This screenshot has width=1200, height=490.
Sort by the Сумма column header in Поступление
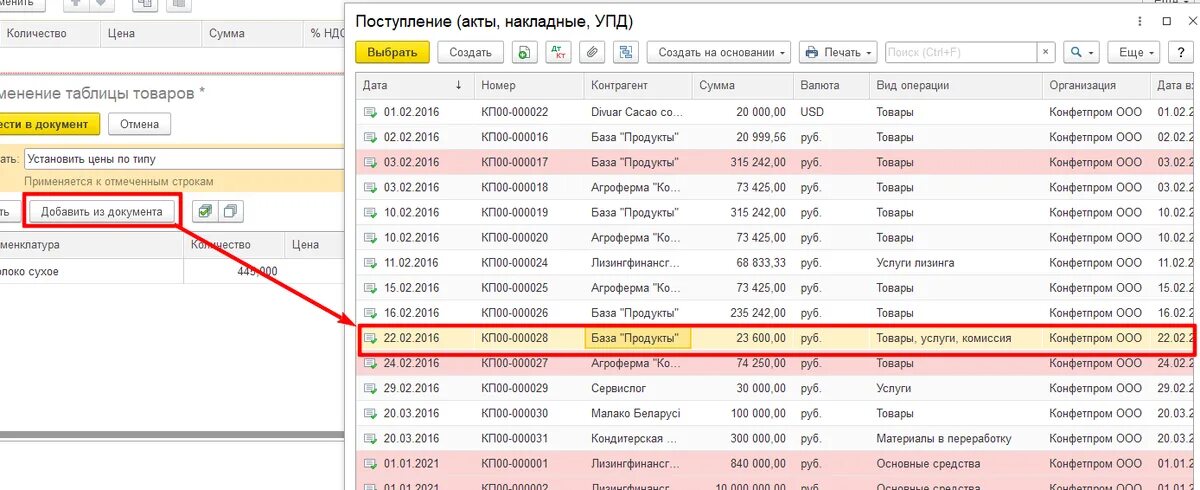click(742, 85)
